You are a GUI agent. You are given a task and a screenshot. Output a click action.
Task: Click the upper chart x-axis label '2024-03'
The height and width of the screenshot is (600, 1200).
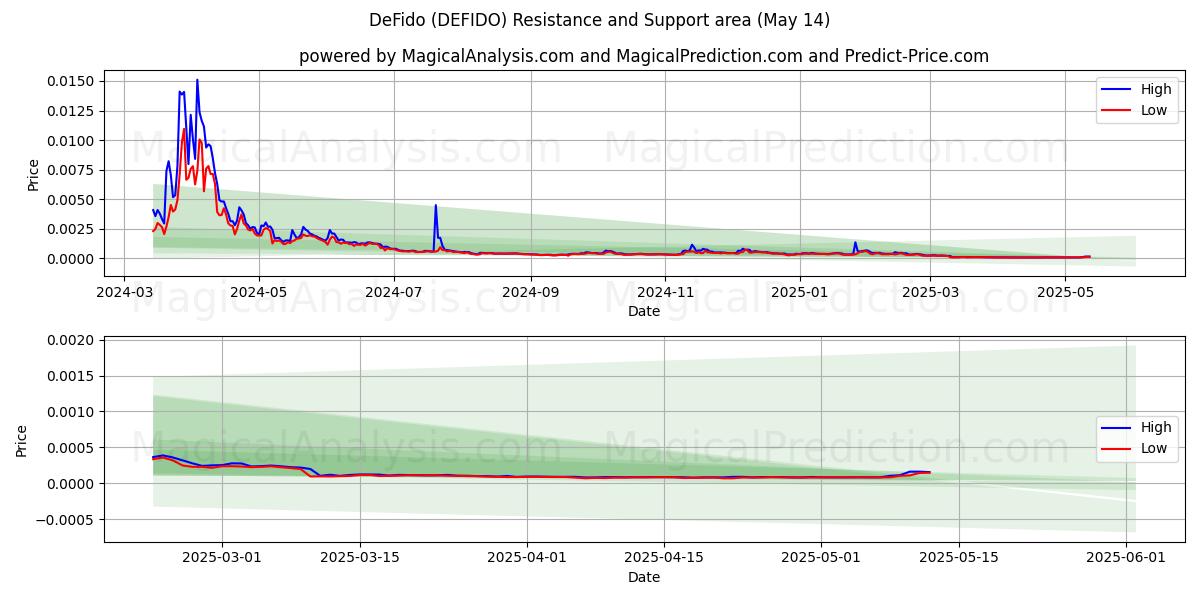point(124,292)
